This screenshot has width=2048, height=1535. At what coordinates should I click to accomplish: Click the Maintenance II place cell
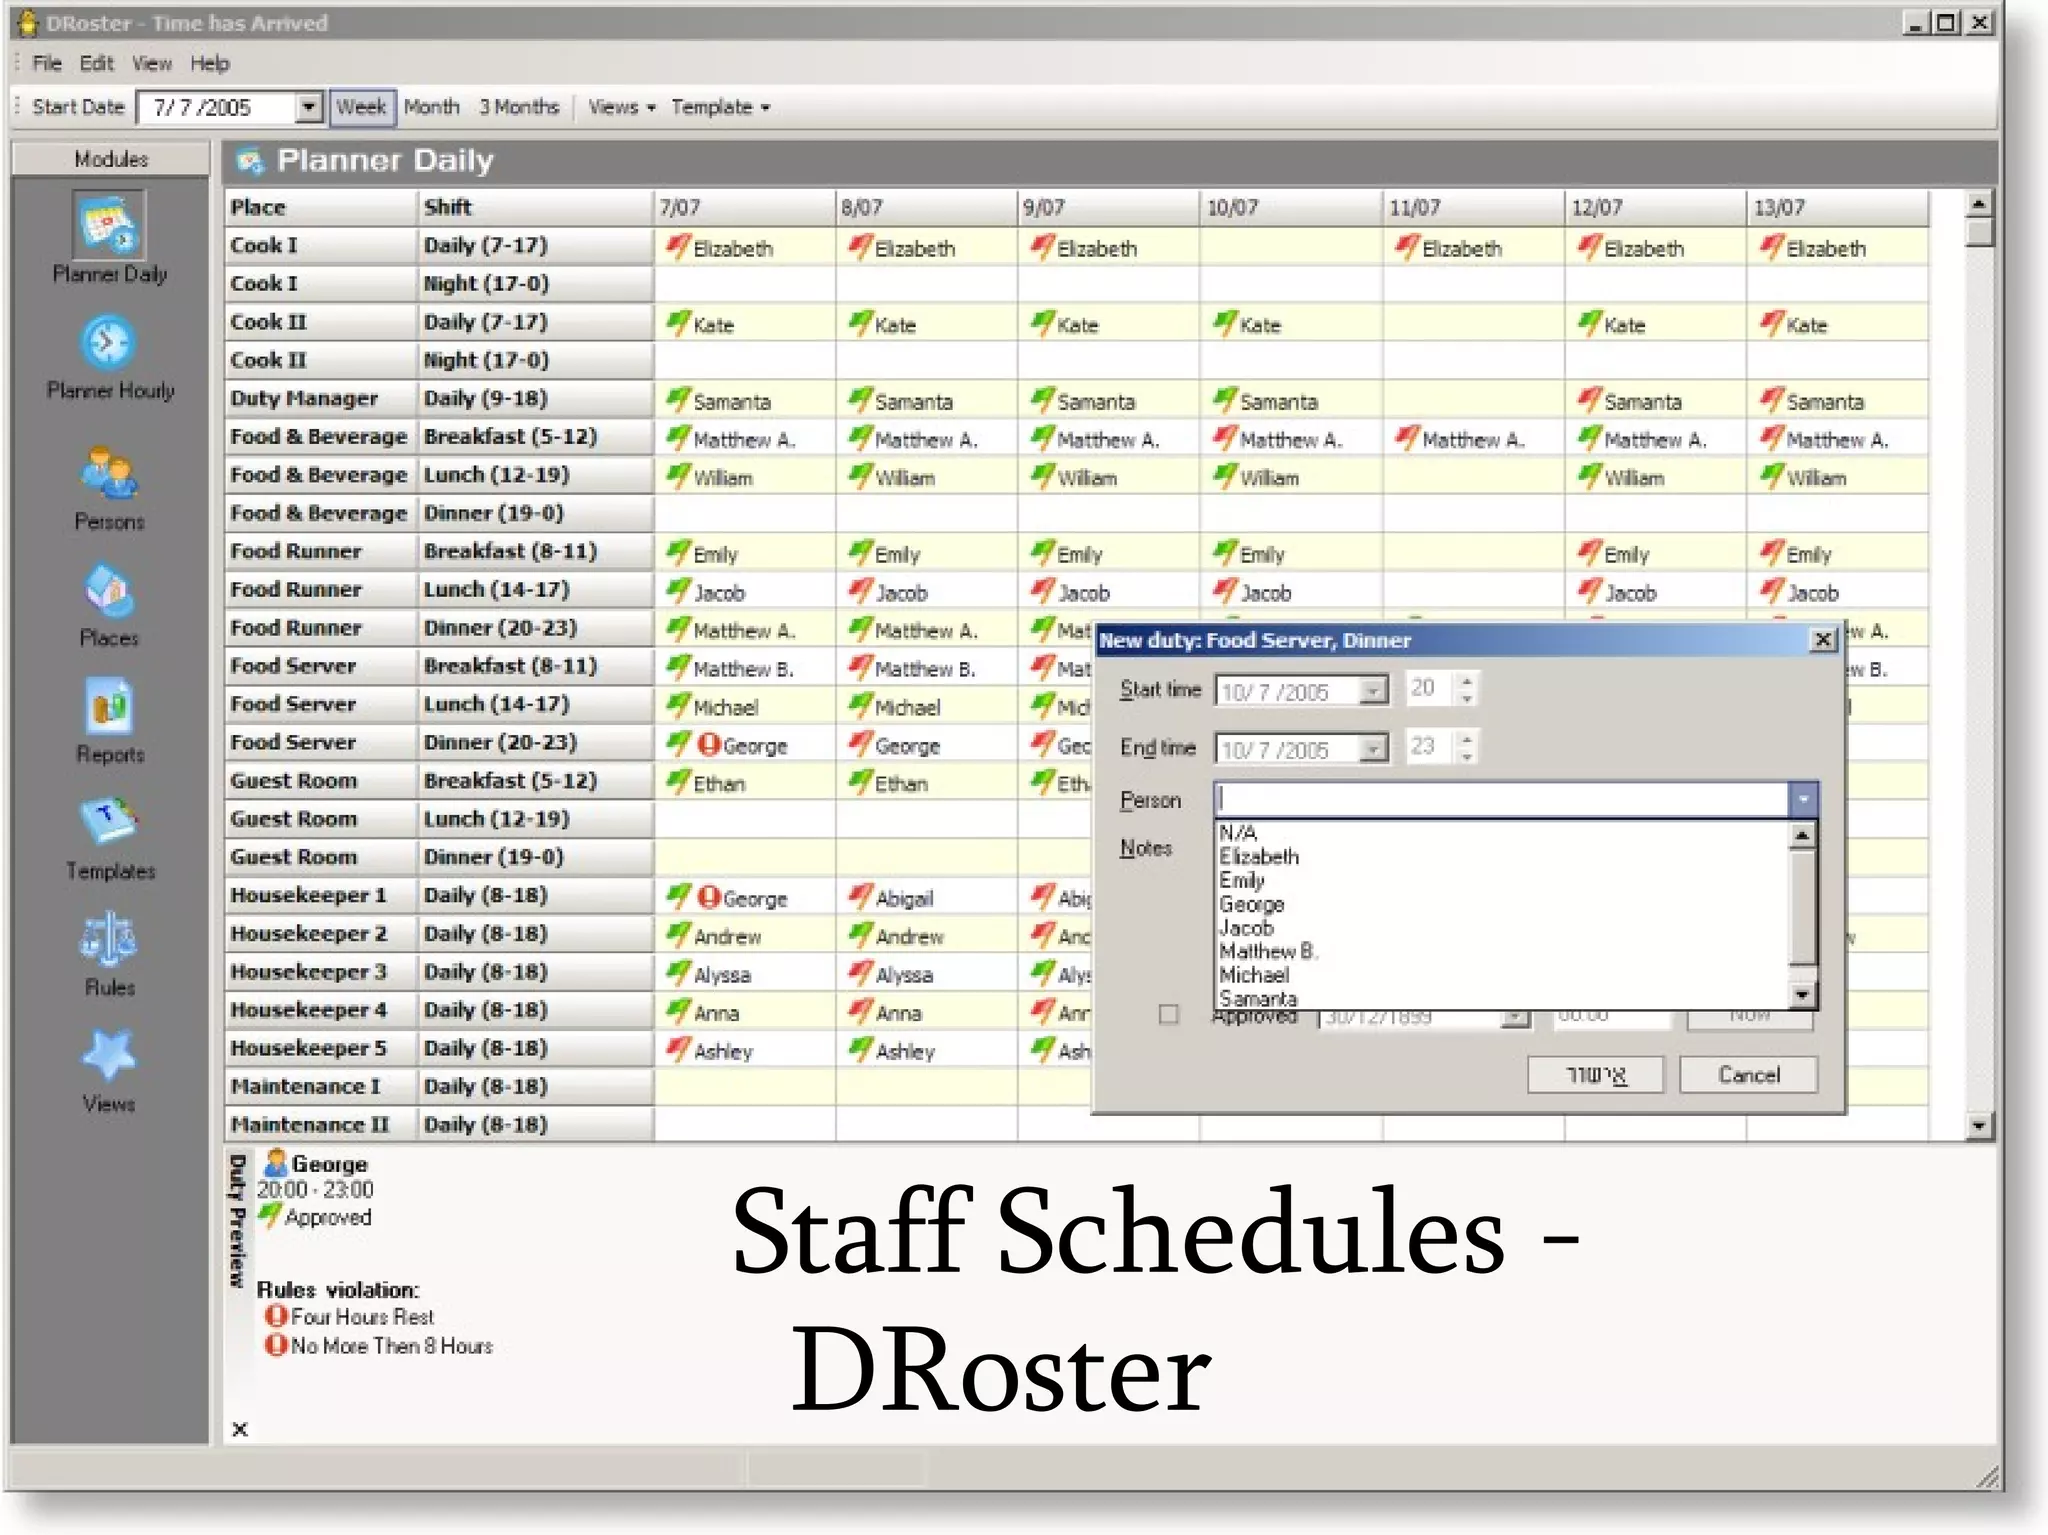[x=320, y=1124]
